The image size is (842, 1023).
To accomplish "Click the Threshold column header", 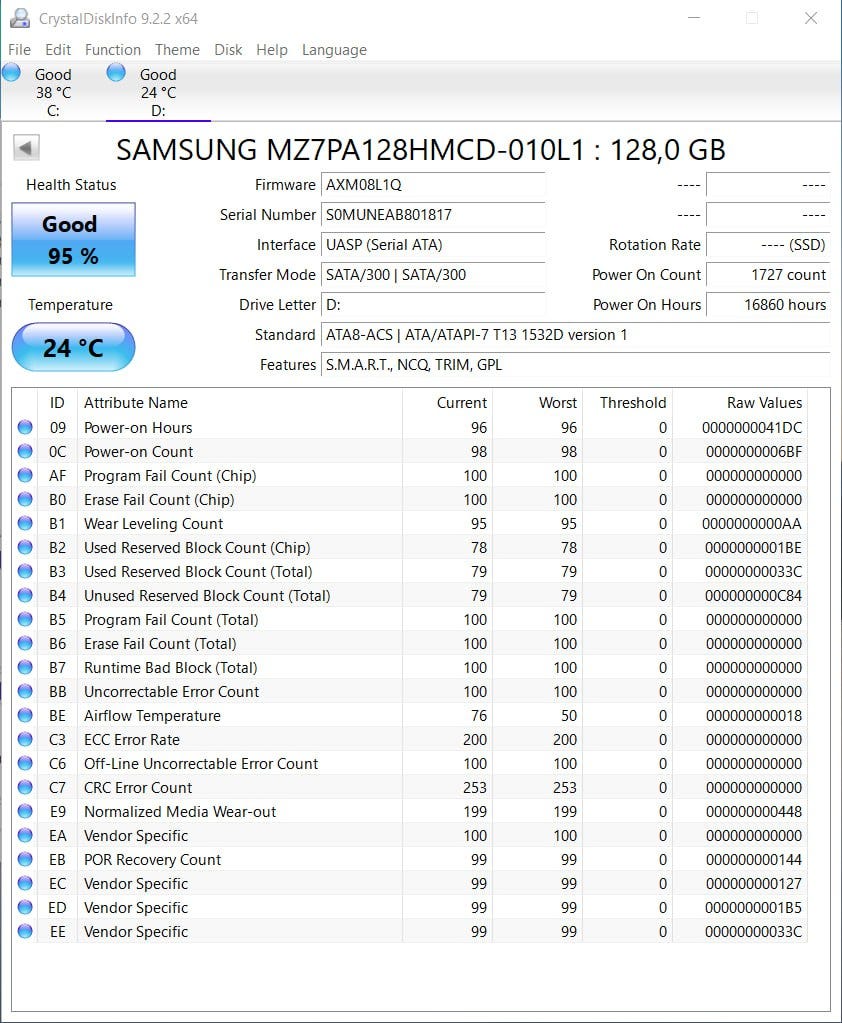I will [627, 403].
